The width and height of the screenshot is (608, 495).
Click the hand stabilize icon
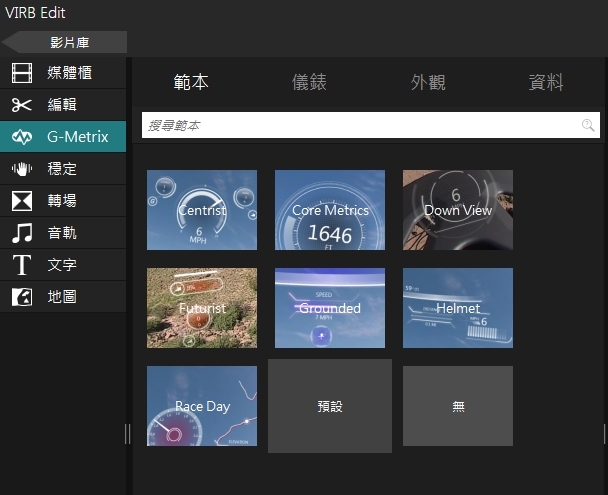[x=22, y=169]
